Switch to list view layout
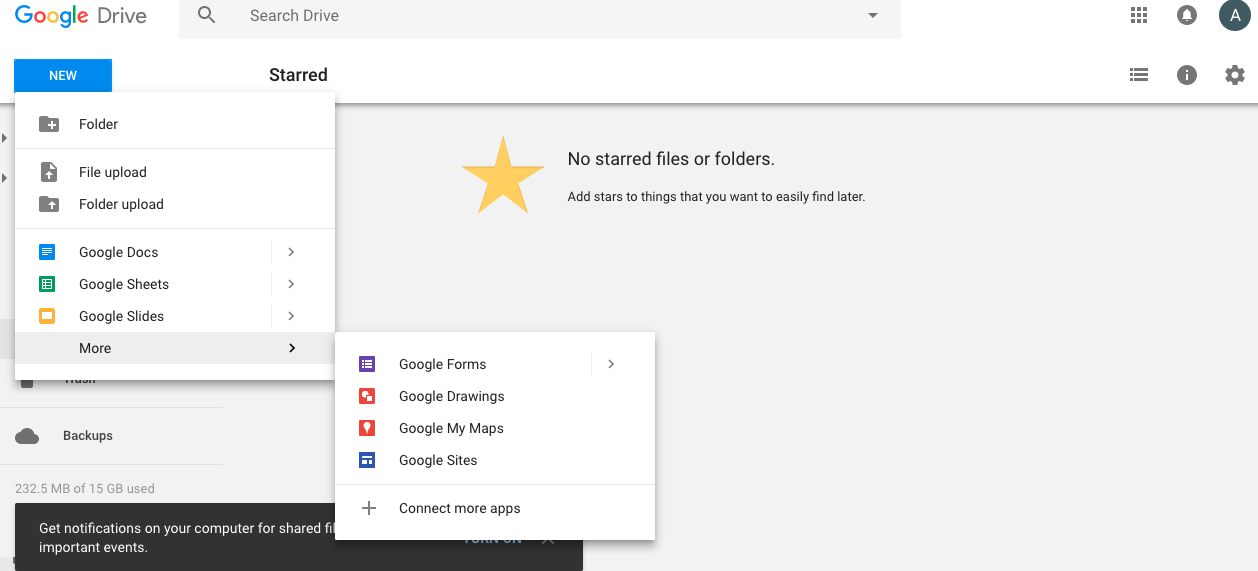1258x571 pixels. click(1138, 75)
